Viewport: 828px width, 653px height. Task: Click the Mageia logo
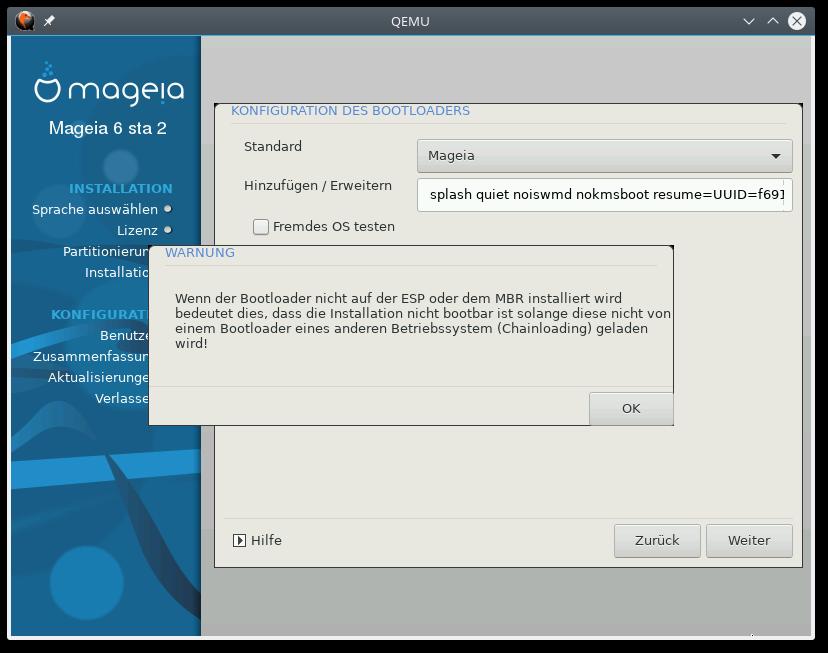109,84
